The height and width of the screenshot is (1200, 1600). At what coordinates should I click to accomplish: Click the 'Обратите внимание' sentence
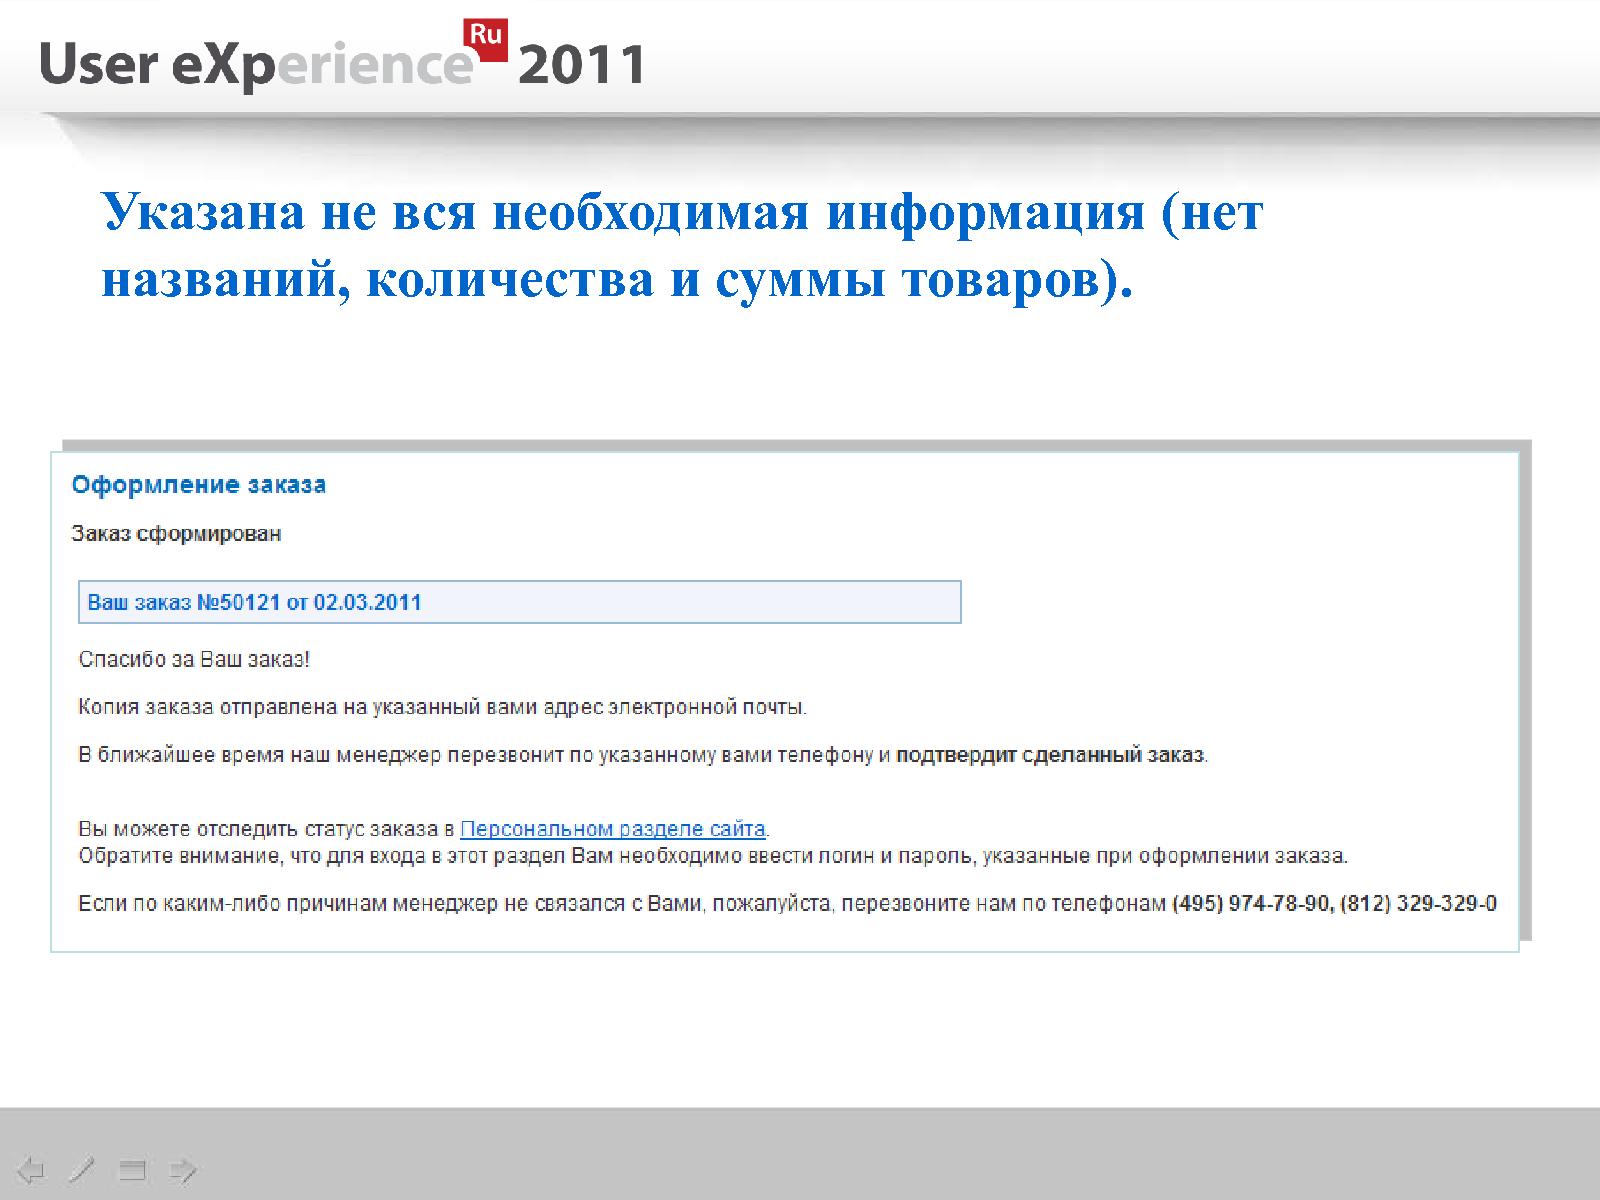click(713, 857)
